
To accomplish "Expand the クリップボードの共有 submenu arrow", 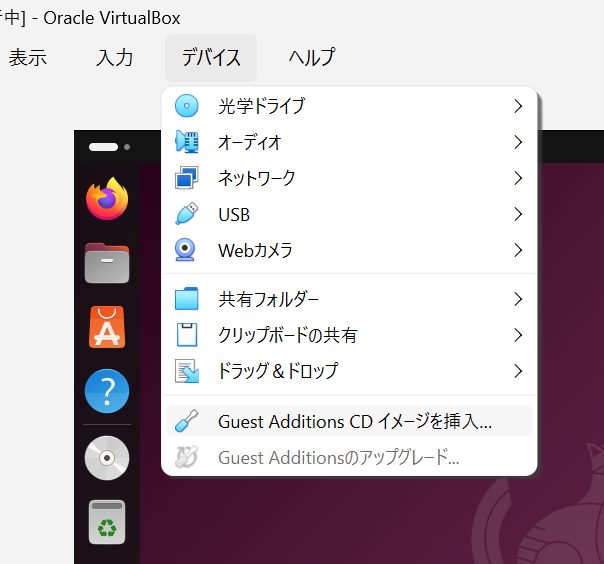I will tap(518, 335).
